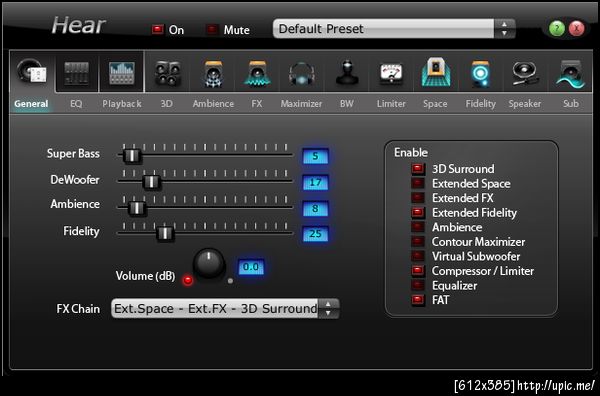Click the red Volume minimum indicator dot
This screenshot has width=600, height=396.
[x=188, y=280]
